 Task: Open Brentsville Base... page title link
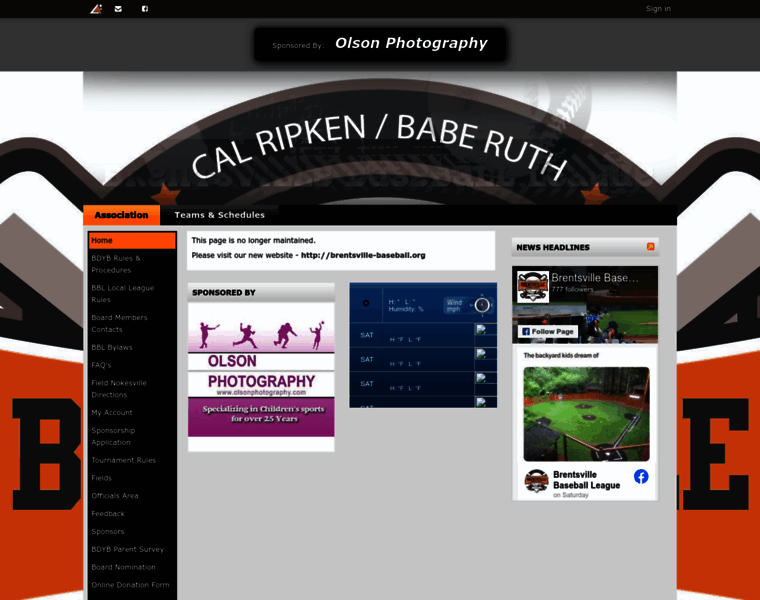(x=595, y=278)
